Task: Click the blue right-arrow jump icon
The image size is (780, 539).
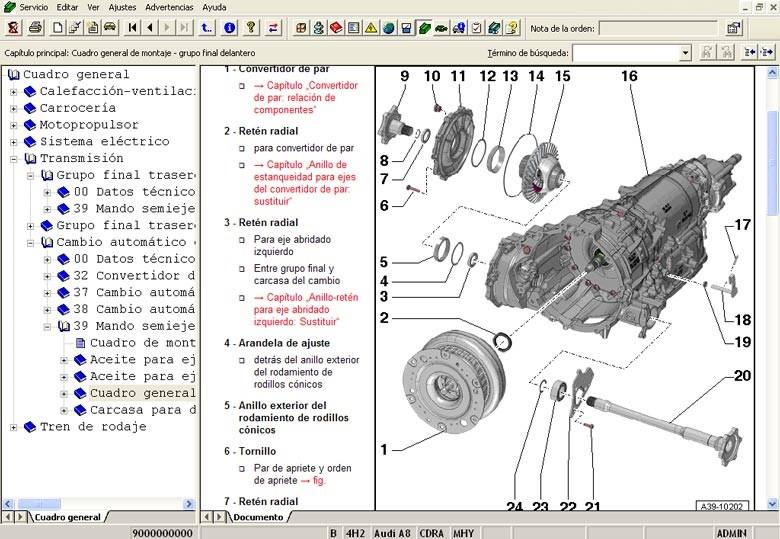Action: (x=767, y=52)
